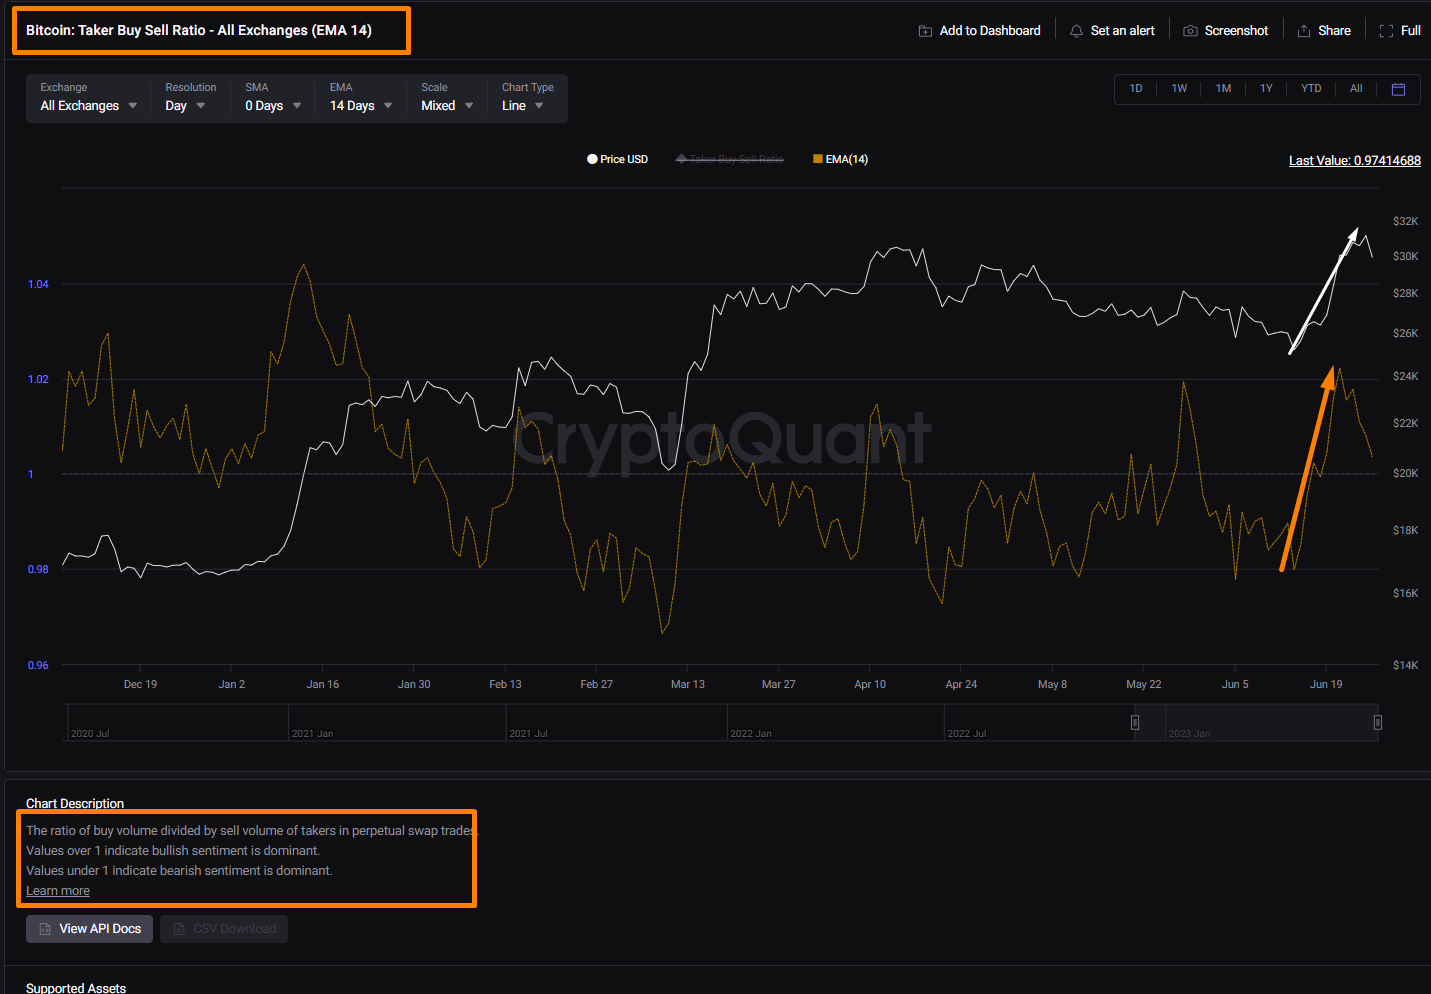Open the calendar date picker icon
Image resolution: width=1431 pixels, height=994 pixels.
[x=1398, y=89]
